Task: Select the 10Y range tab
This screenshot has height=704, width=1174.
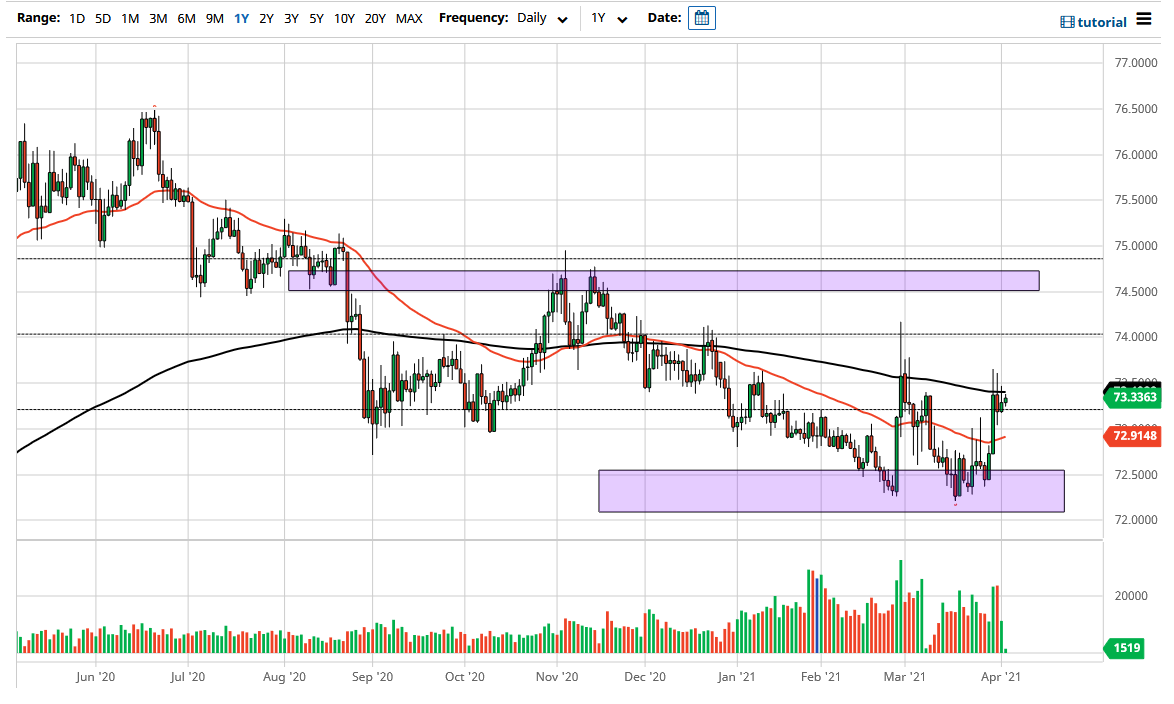Action: pyautogui.click(x=344, y=18)
